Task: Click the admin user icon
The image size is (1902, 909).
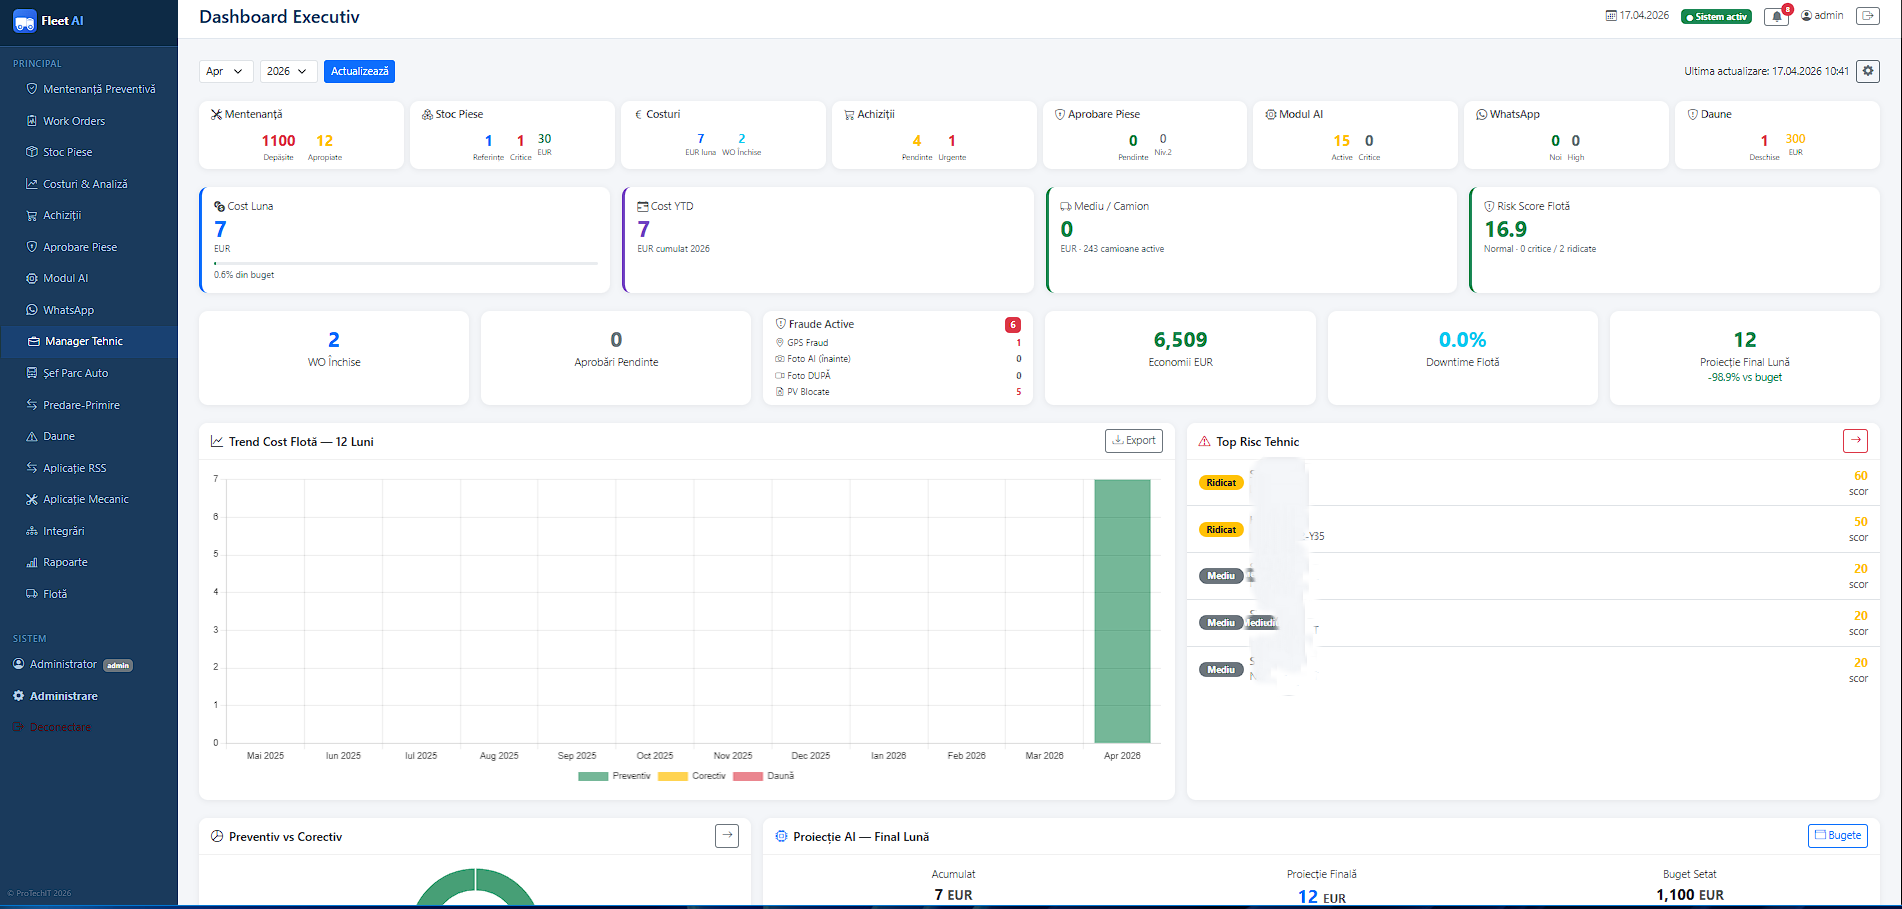Action: pos(1806,16)
